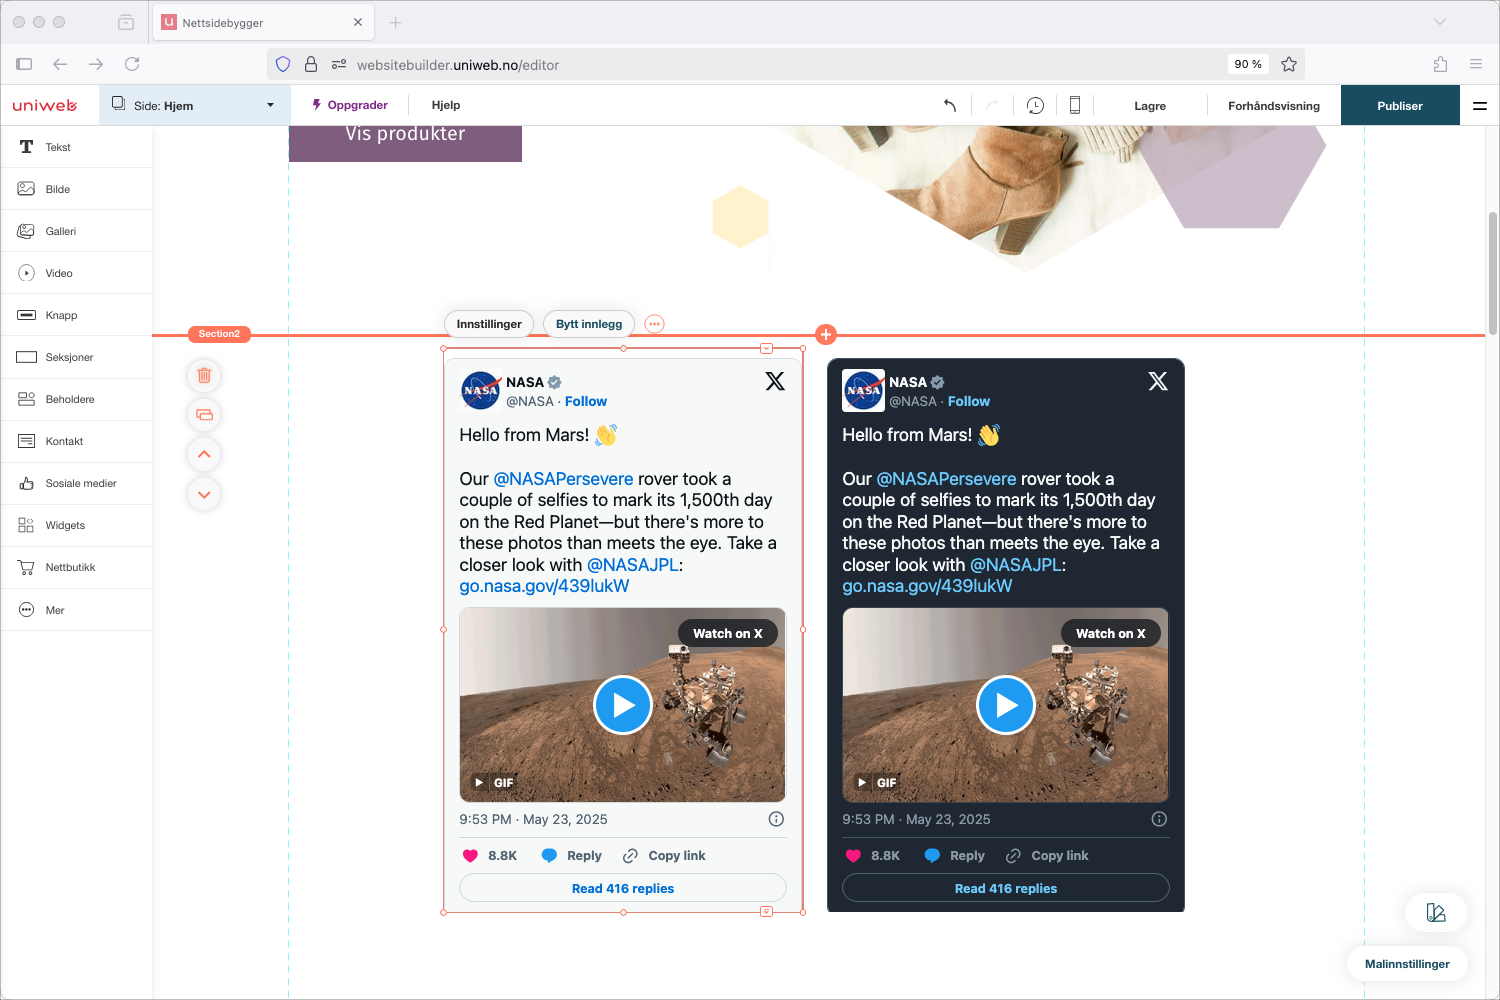1500x1000 pixels.
Task: Publish the site with Publiser
Action: (x=1400, y=105)
